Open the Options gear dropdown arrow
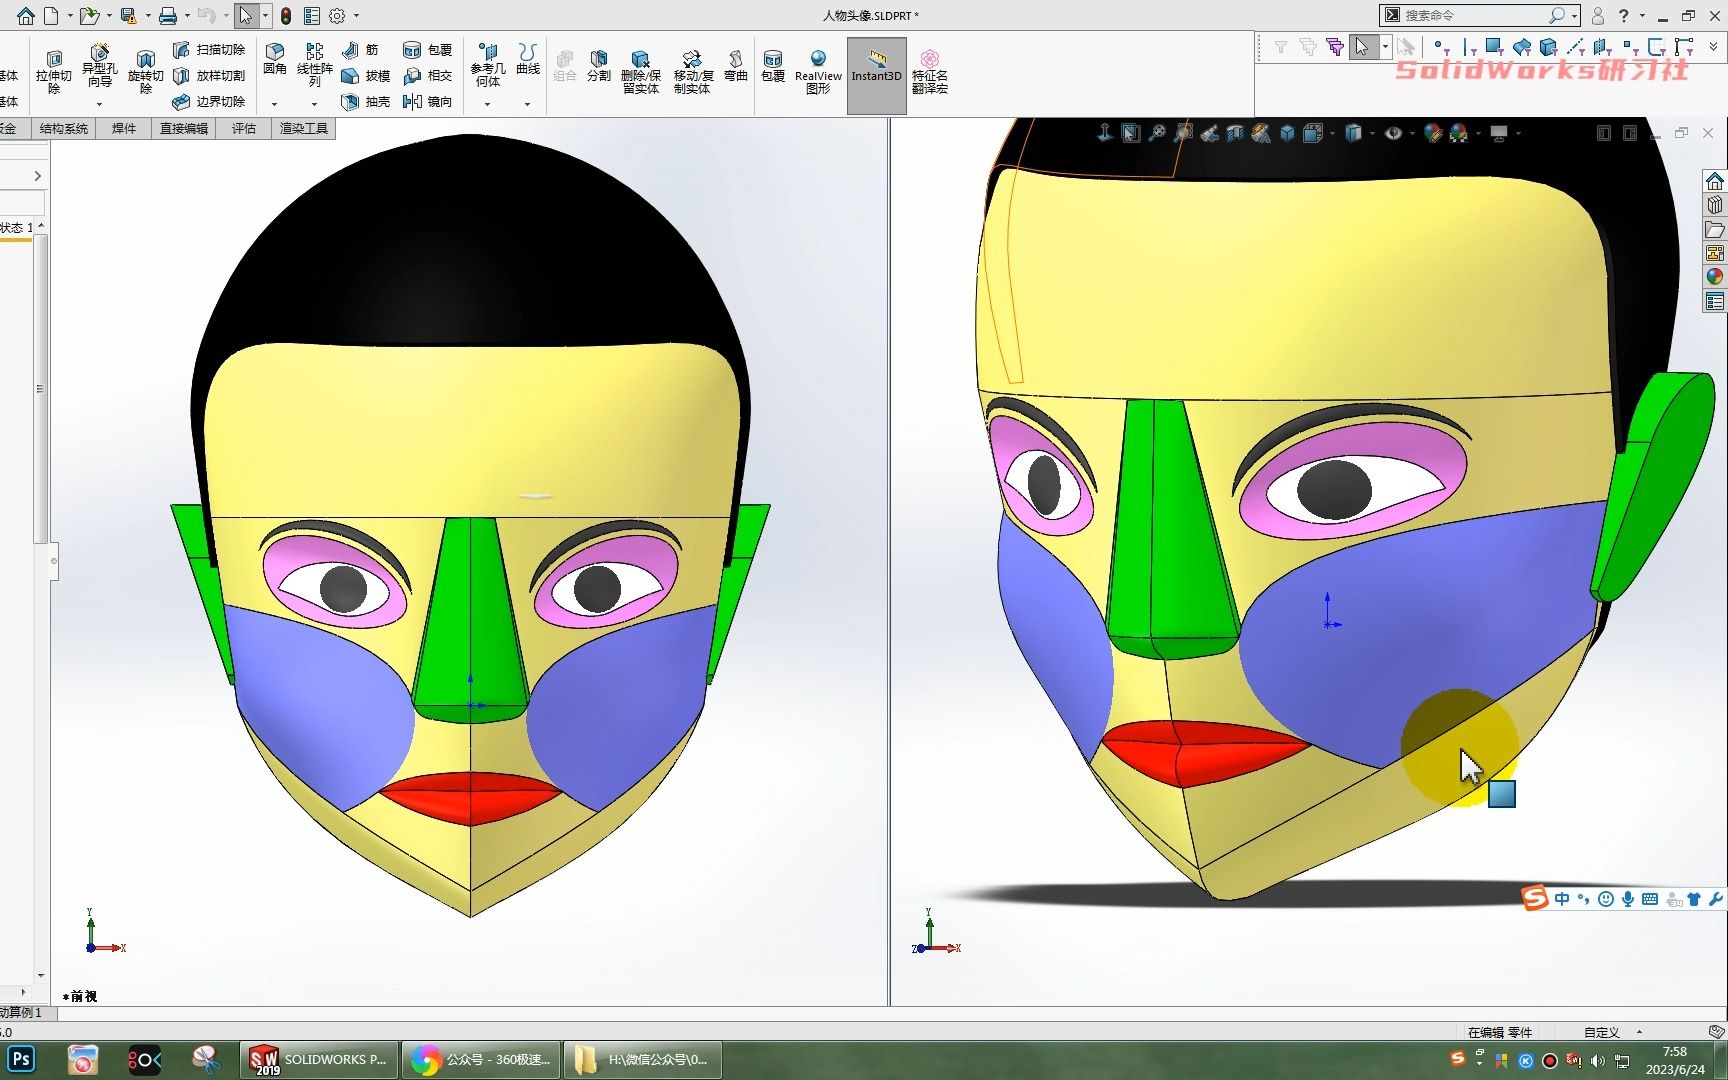Image resolution: width=1728 pixels, height=1080 pixels. pyautogui.click(x=356, y=16)
